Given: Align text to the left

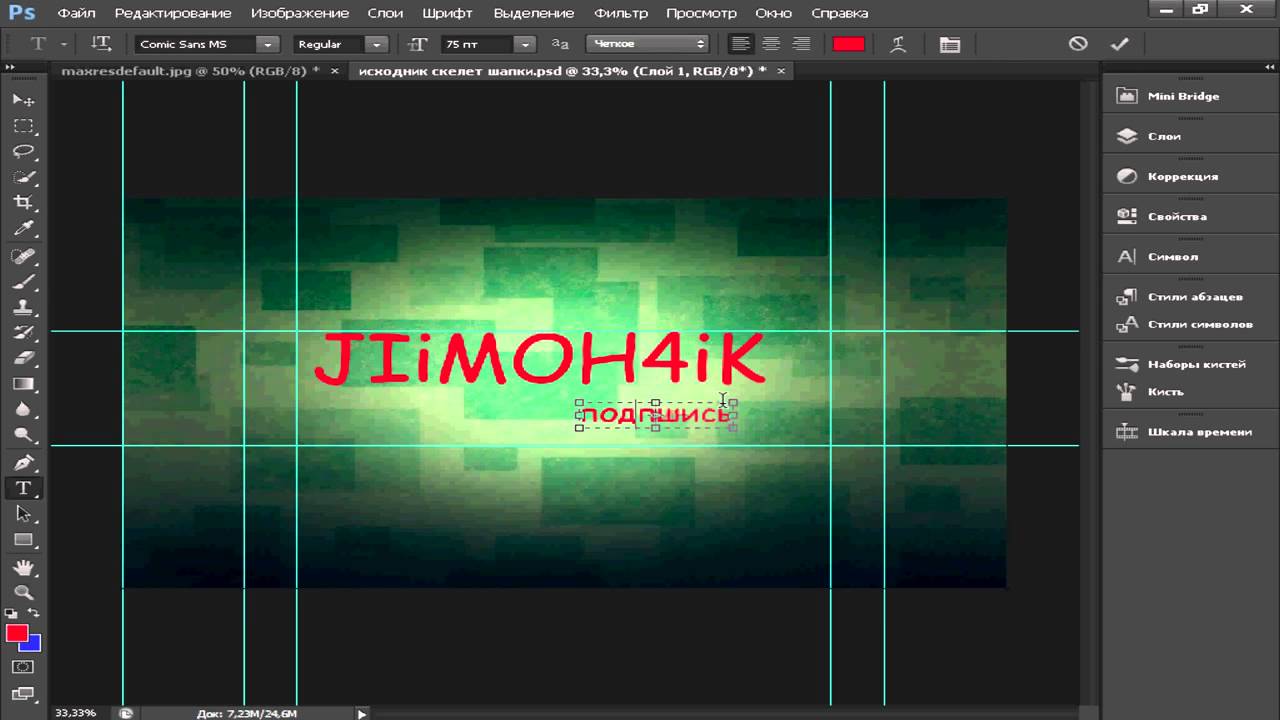Looking at the screenshot, I should click(741, 44).
